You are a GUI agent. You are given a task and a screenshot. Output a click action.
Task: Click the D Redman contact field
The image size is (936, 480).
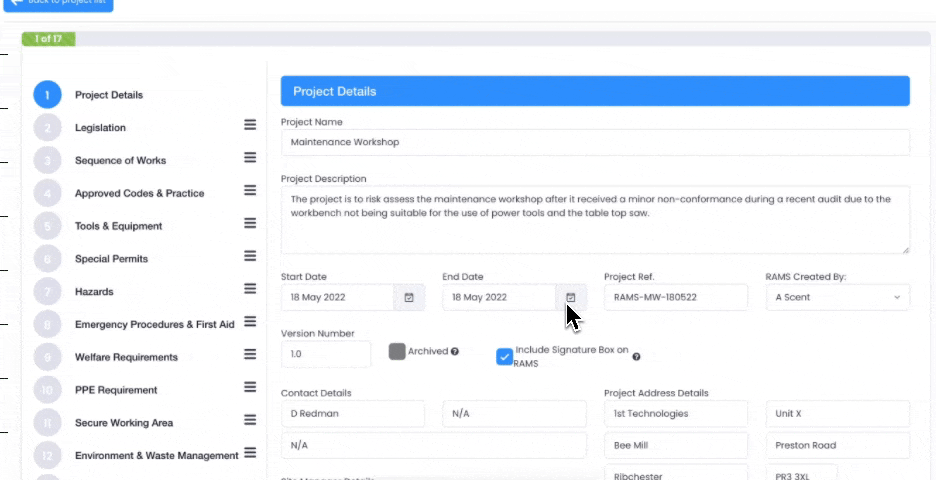tap(353, 414)
